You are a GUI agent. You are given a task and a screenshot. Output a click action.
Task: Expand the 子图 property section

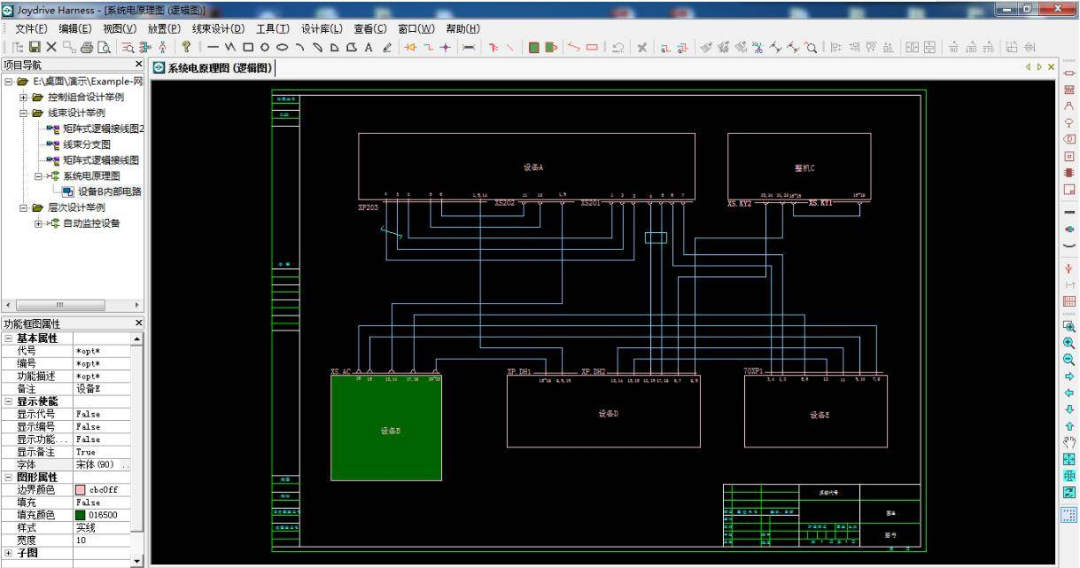[9, 552]
